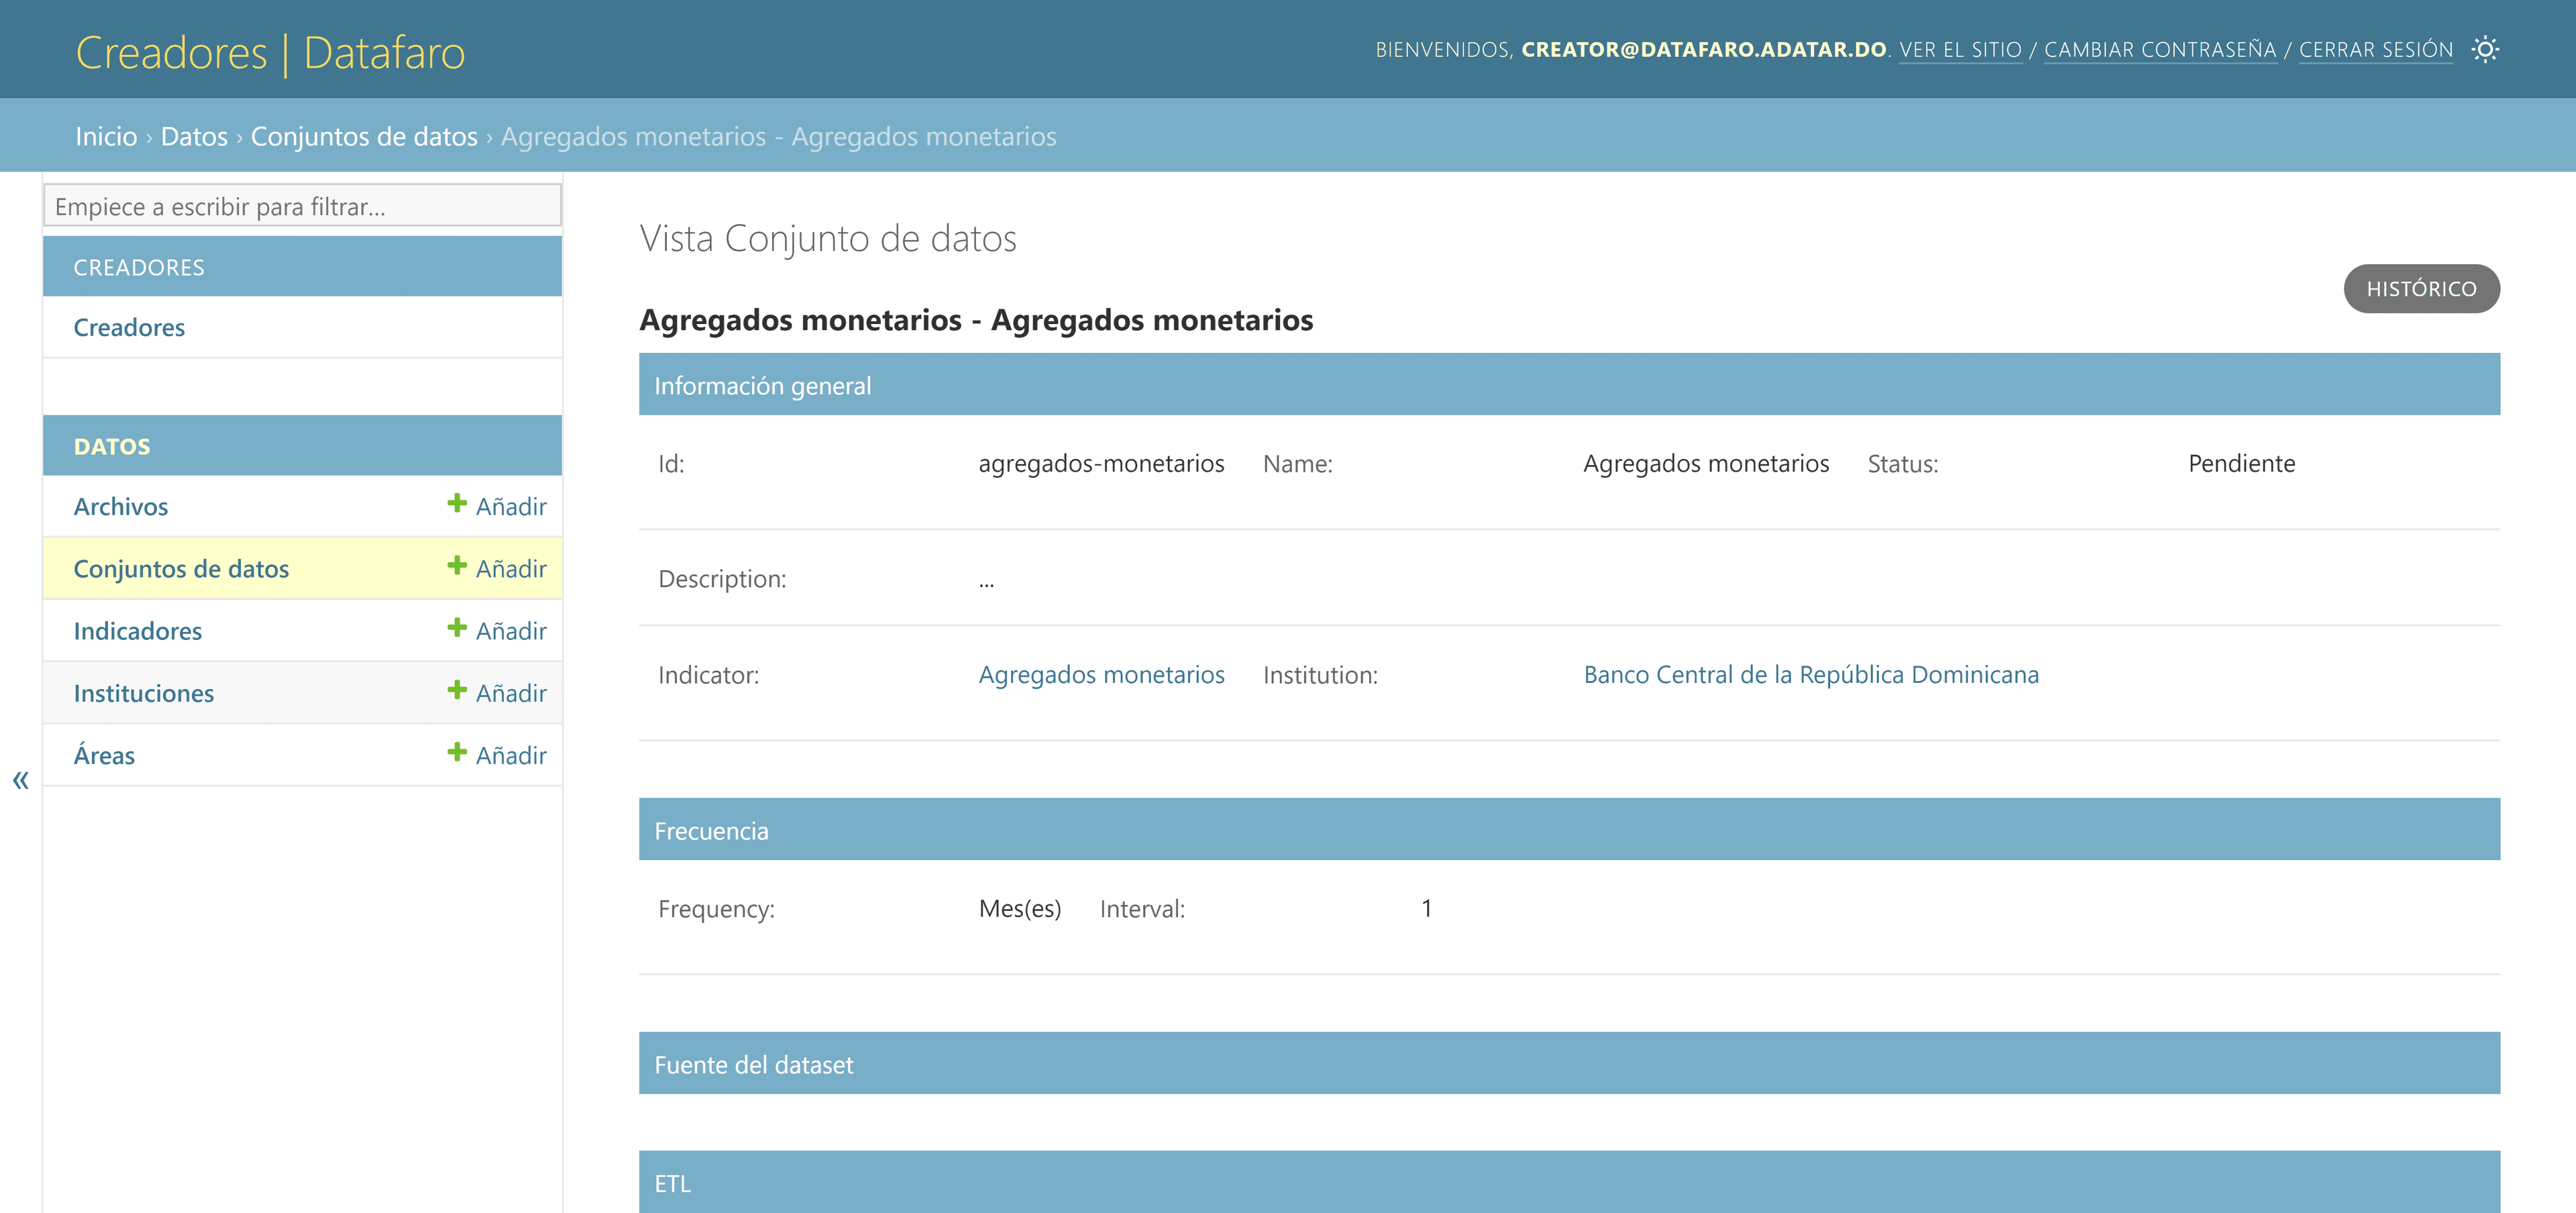Click the plus icon in Indicadores row
Image resolution: width=2576 pixels, height=1213 pixels.
click(457, 627)
